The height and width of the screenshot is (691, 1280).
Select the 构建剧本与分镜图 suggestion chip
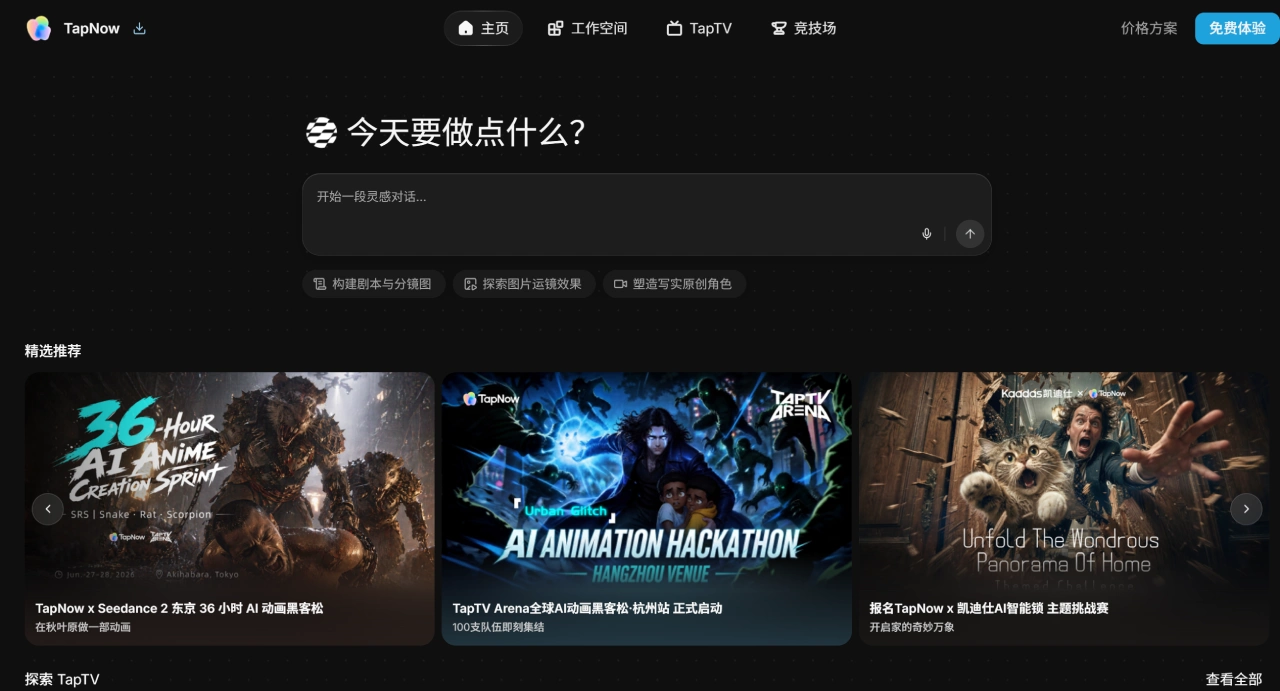373,284
